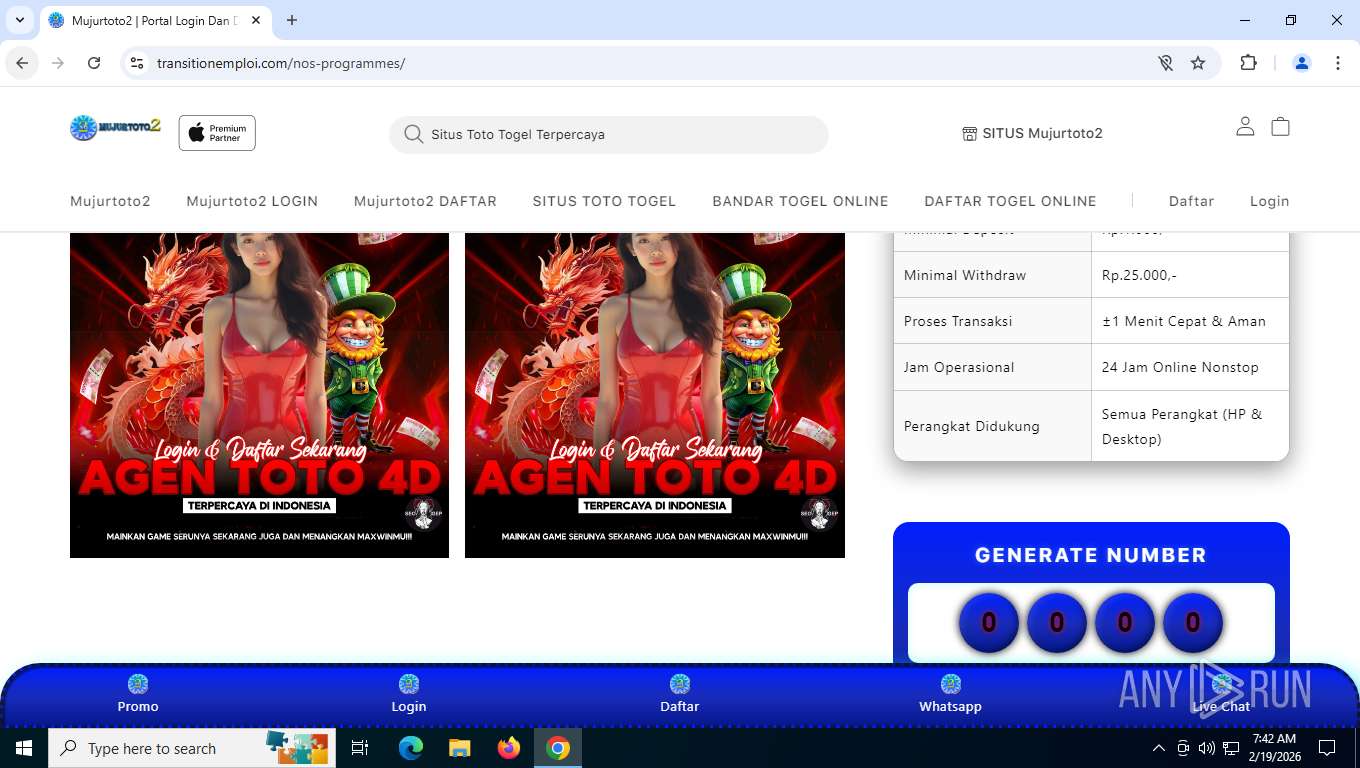Open the Chrome three-dot menu
Viewport: 1360px width, 768px height.
point(1338,63)
